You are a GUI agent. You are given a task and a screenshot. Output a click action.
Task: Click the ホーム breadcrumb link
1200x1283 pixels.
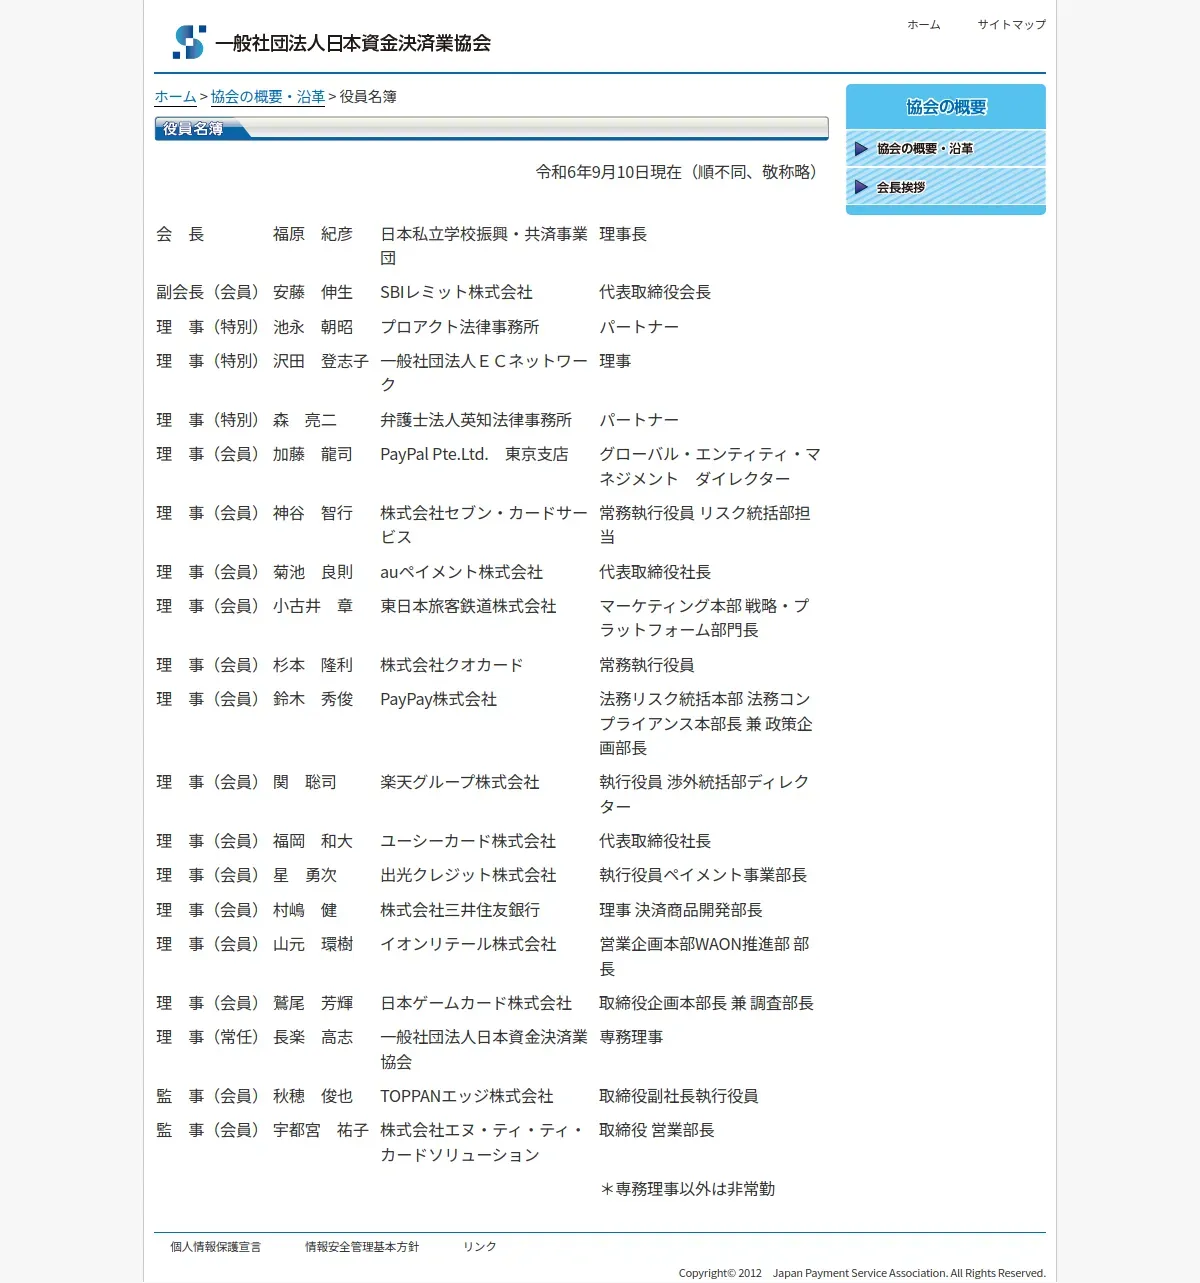pyautogui.click(x=175, y=97)
